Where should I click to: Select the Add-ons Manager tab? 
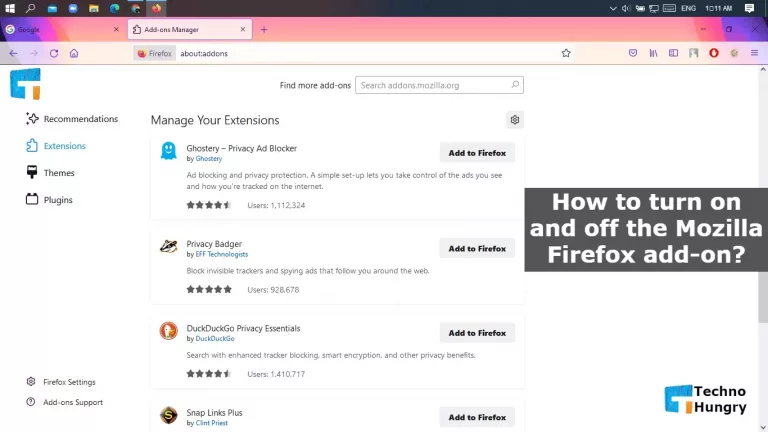pos(190,29)
